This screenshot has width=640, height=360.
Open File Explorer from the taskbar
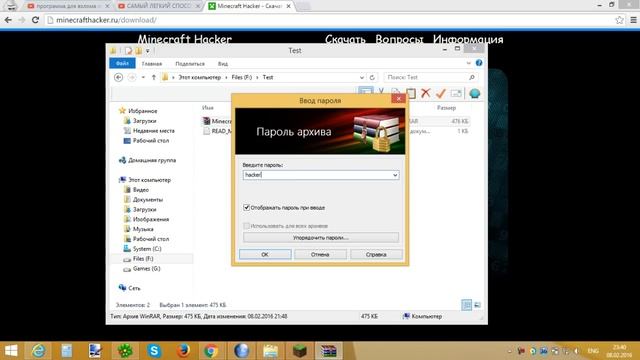pyautogui.click(x=270, y=351)
